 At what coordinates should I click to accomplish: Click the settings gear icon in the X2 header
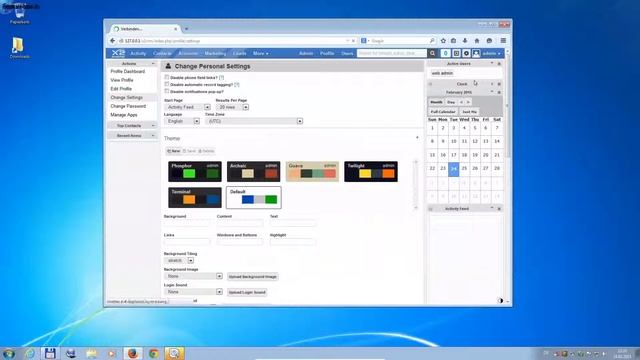(x=466, y=53)
